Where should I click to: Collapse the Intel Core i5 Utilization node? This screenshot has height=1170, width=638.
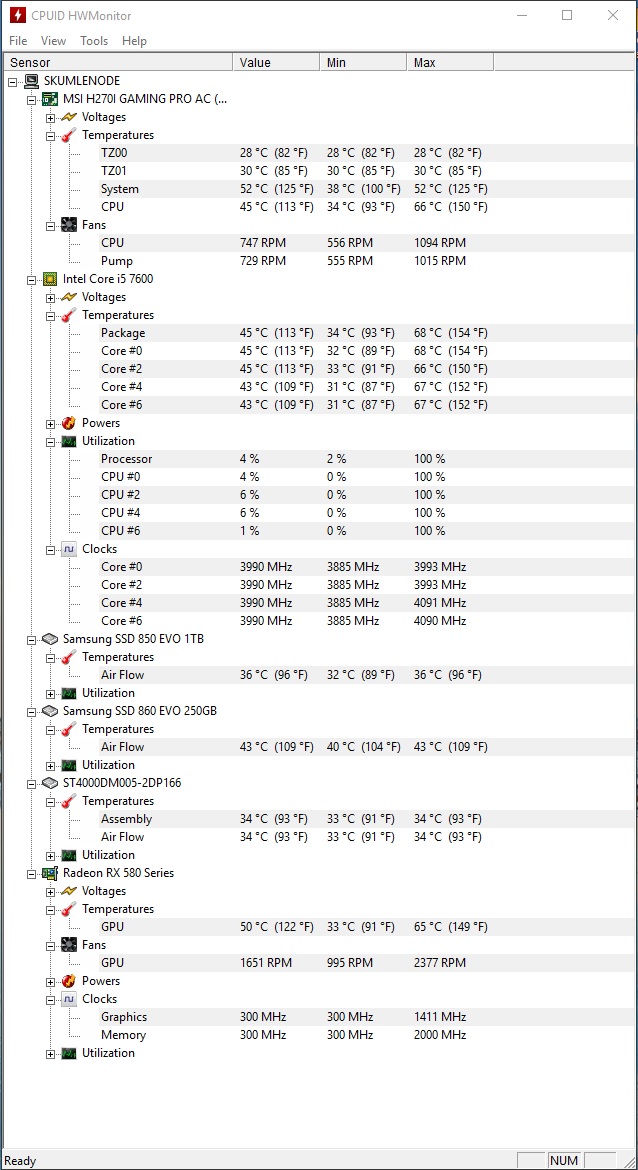(x=50, y=441)
